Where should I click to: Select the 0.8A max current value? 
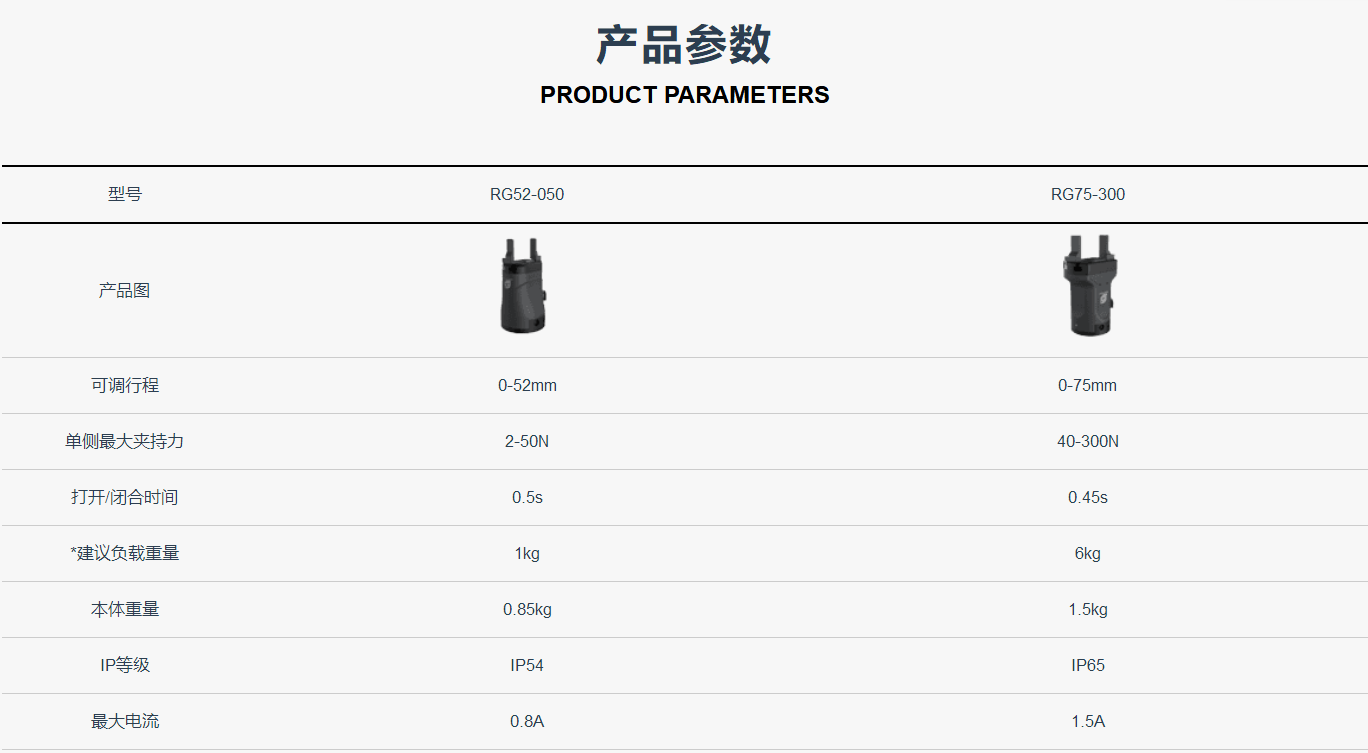[527, 722]
